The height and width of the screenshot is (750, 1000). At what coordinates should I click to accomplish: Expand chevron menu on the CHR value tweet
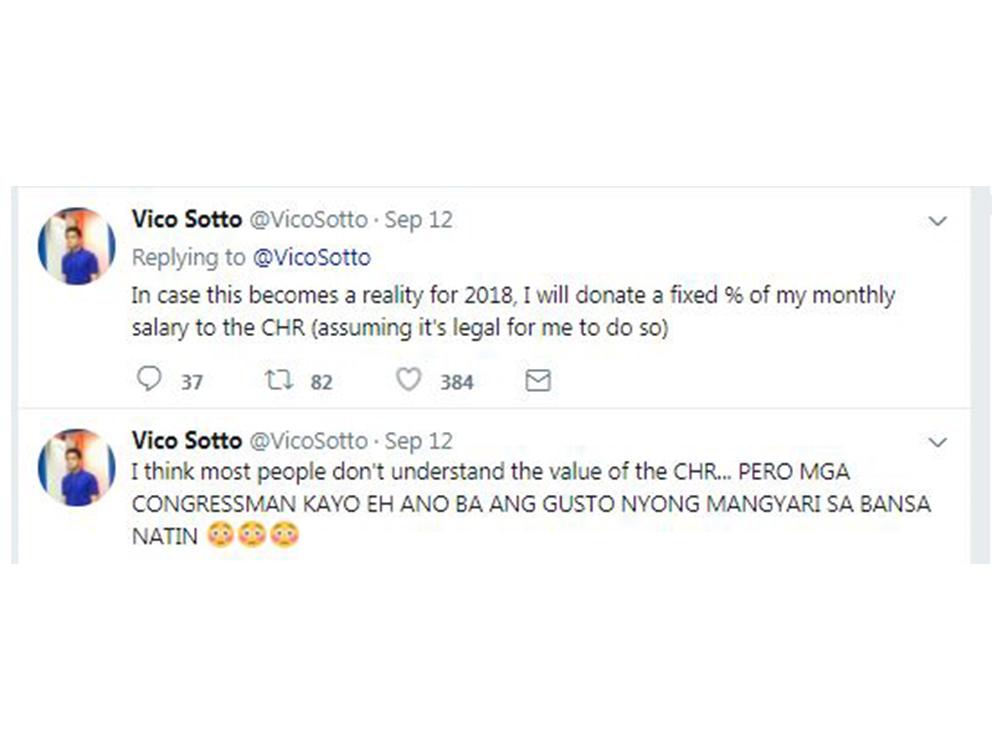[938, 441]
